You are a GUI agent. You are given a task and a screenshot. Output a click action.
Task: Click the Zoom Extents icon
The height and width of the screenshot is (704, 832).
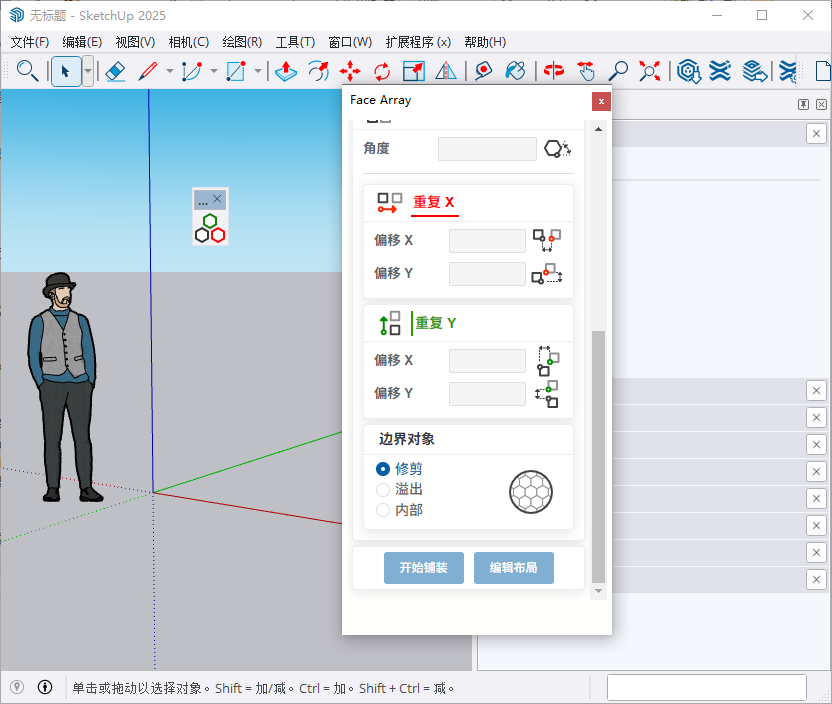648,72
